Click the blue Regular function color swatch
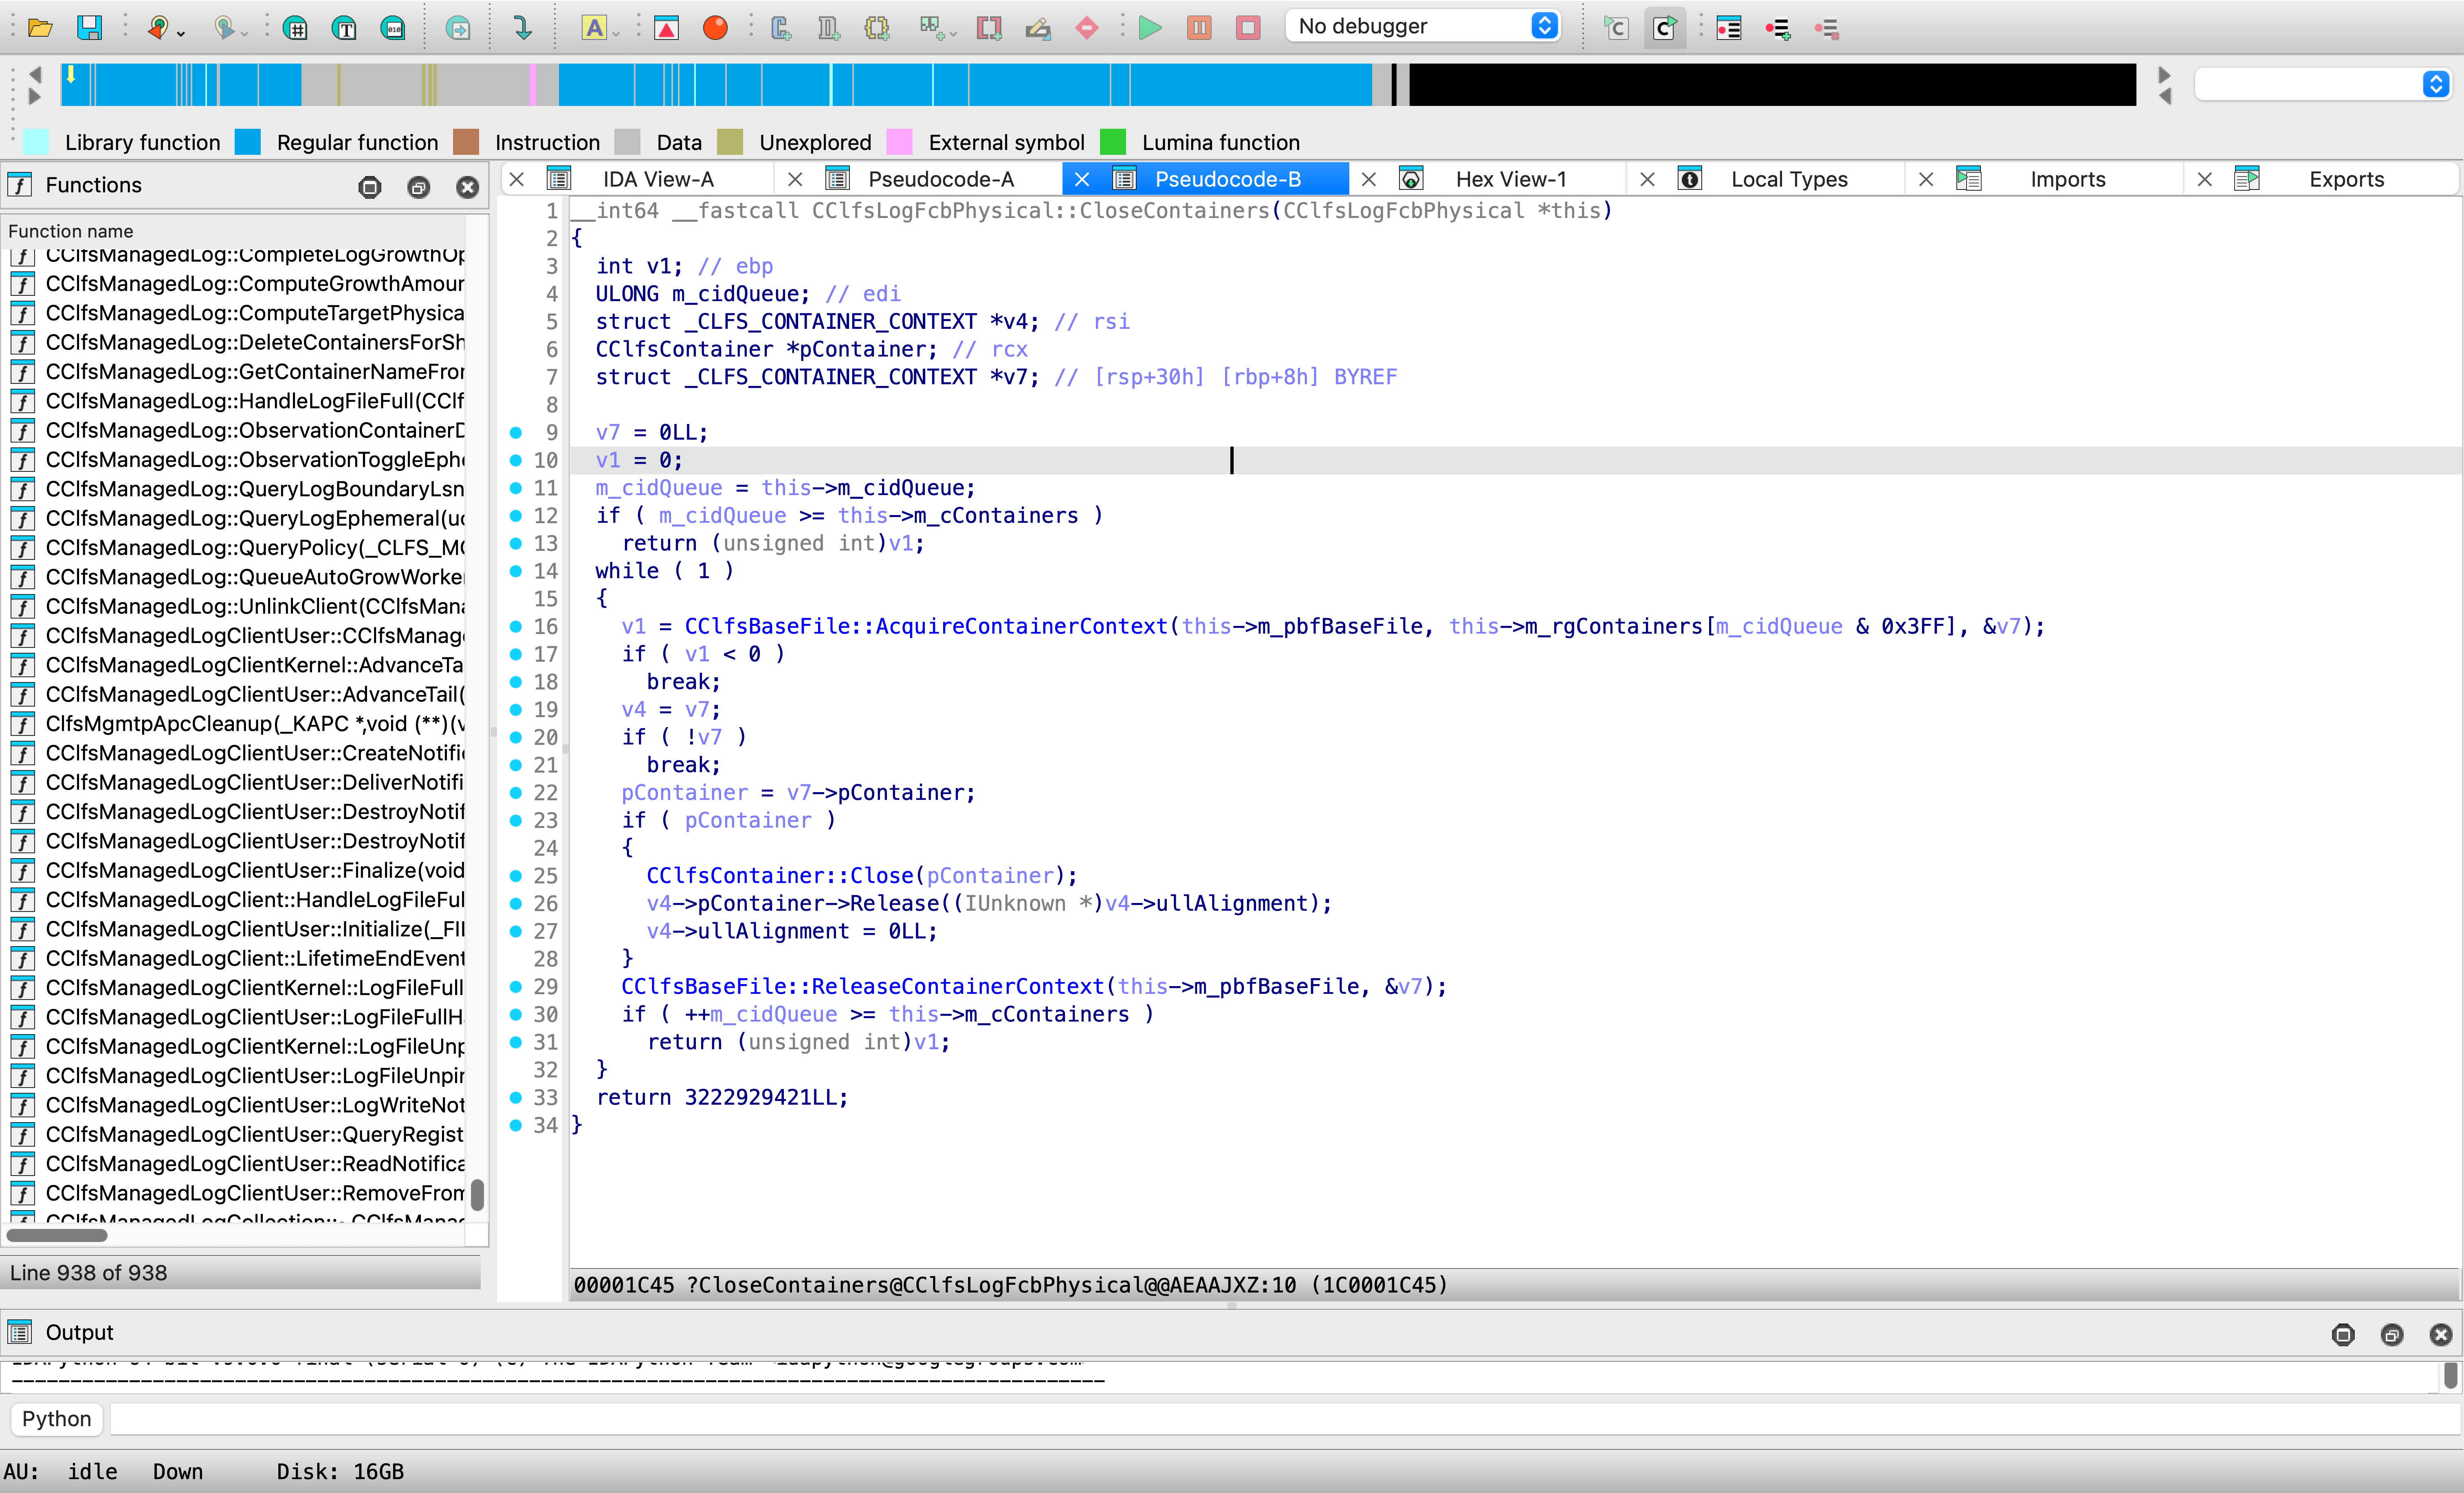The image size is (2464, 1493). 248,142
